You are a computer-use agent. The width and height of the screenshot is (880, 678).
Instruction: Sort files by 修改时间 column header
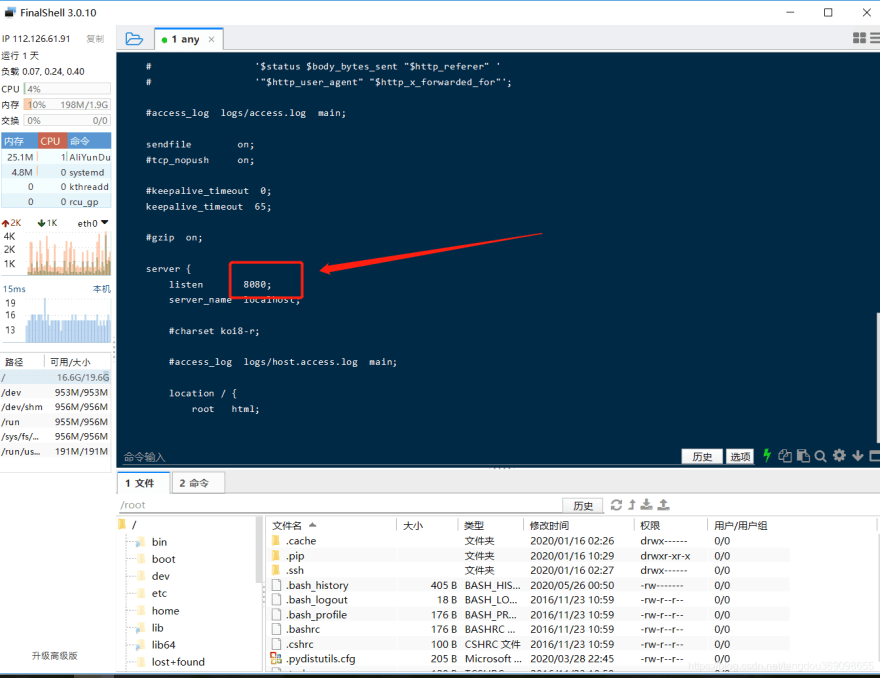pyautogui.click(x=579, y=525)
